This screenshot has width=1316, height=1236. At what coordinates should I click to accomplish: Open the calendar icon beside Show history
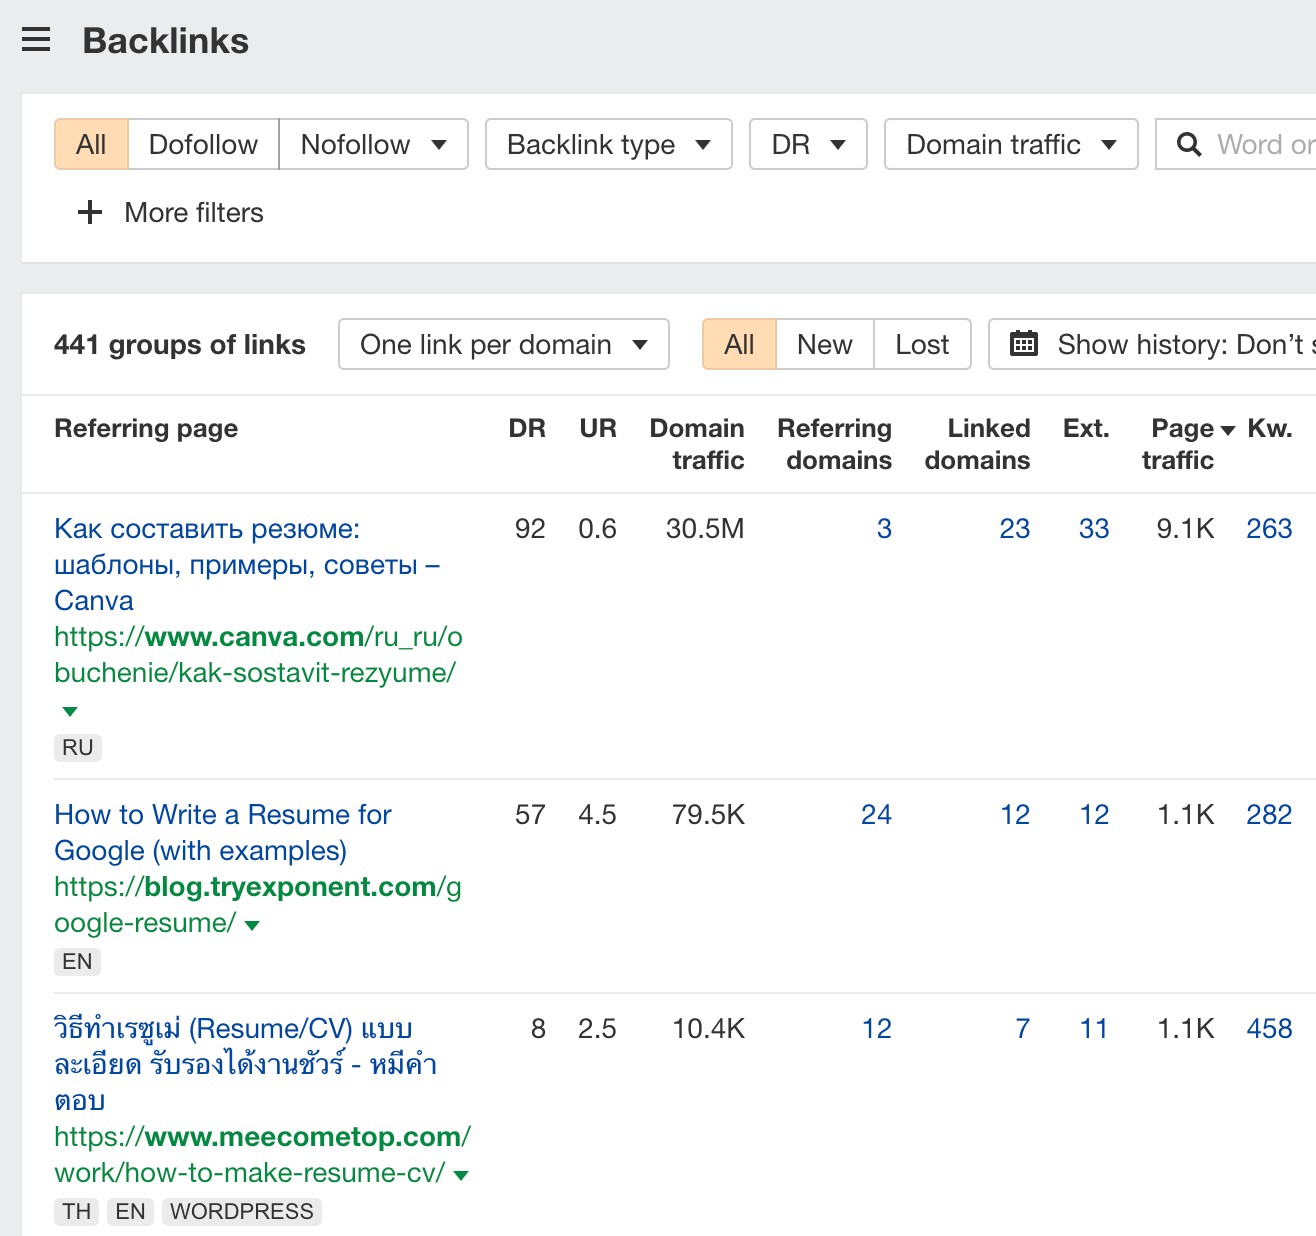click(x=1024, y=343)
